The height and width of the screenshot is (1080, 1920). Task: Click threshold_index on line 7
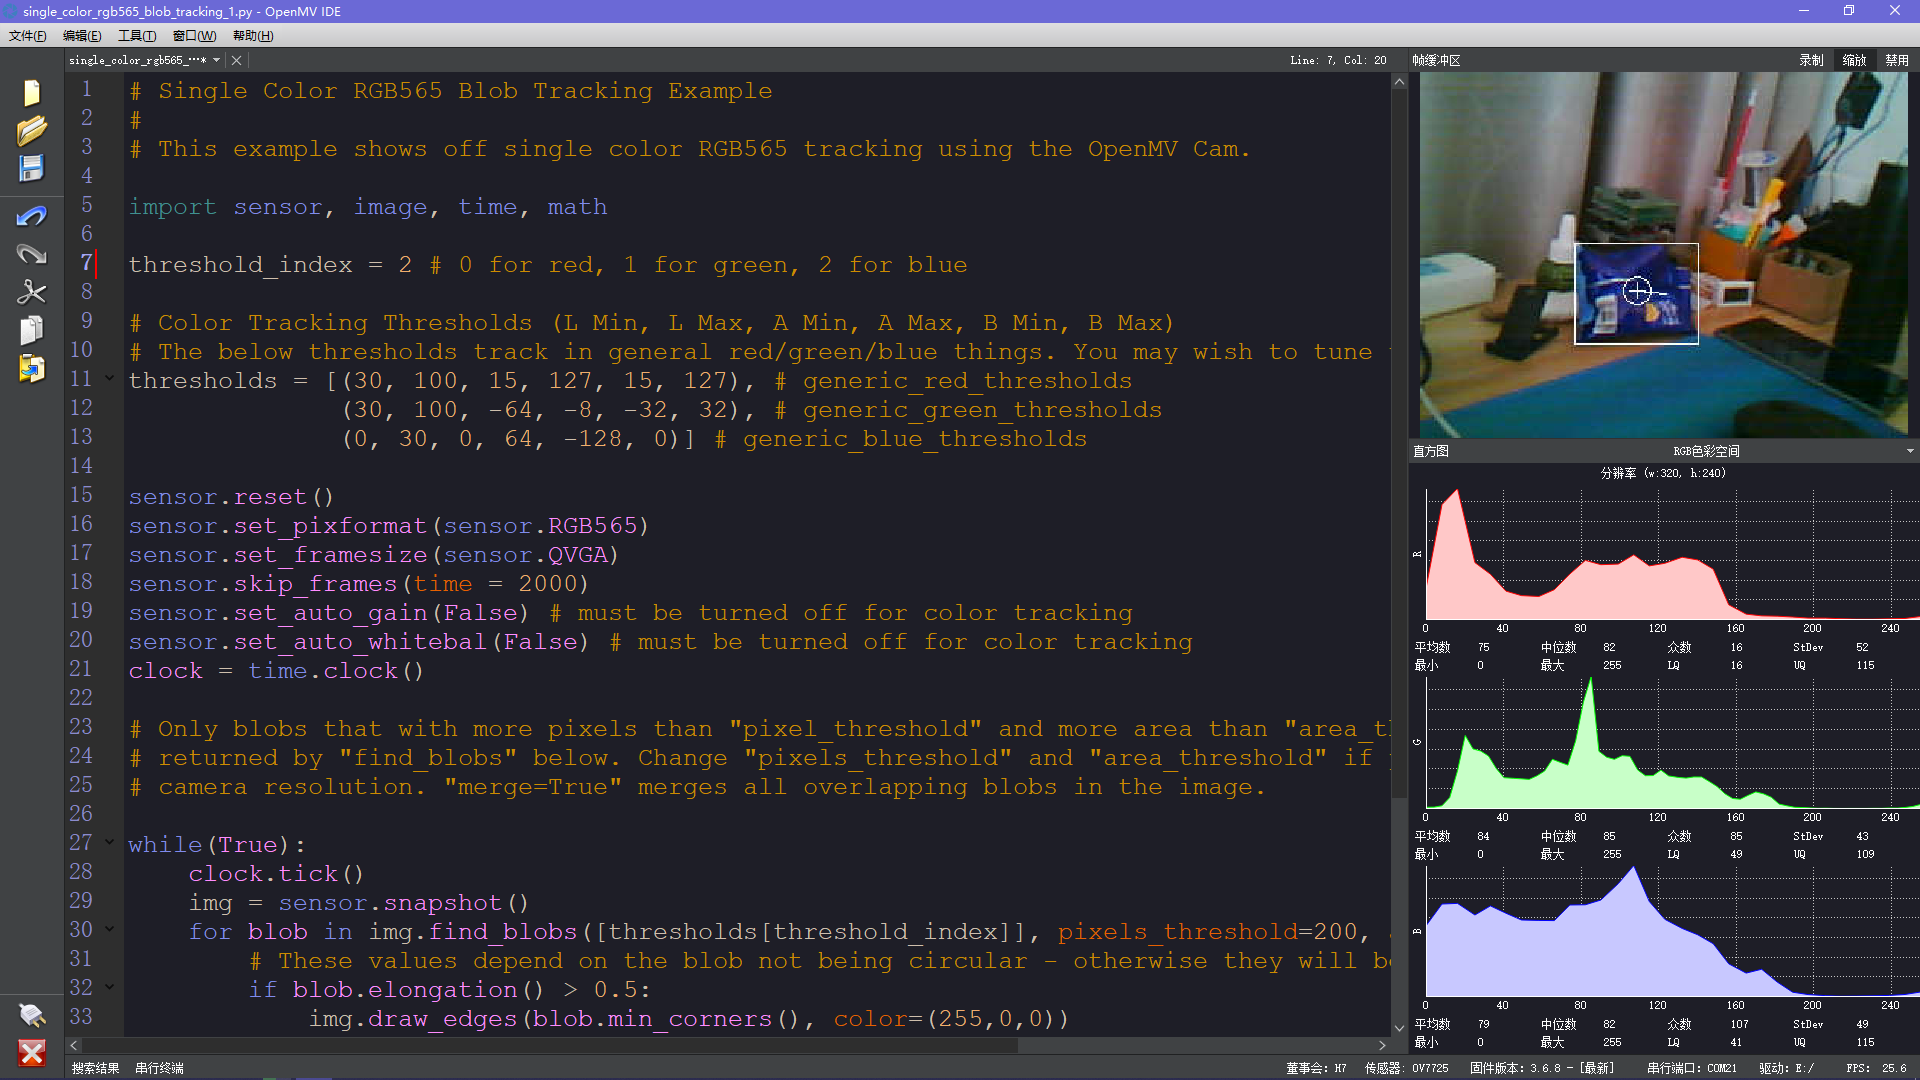tap(240, 265)
